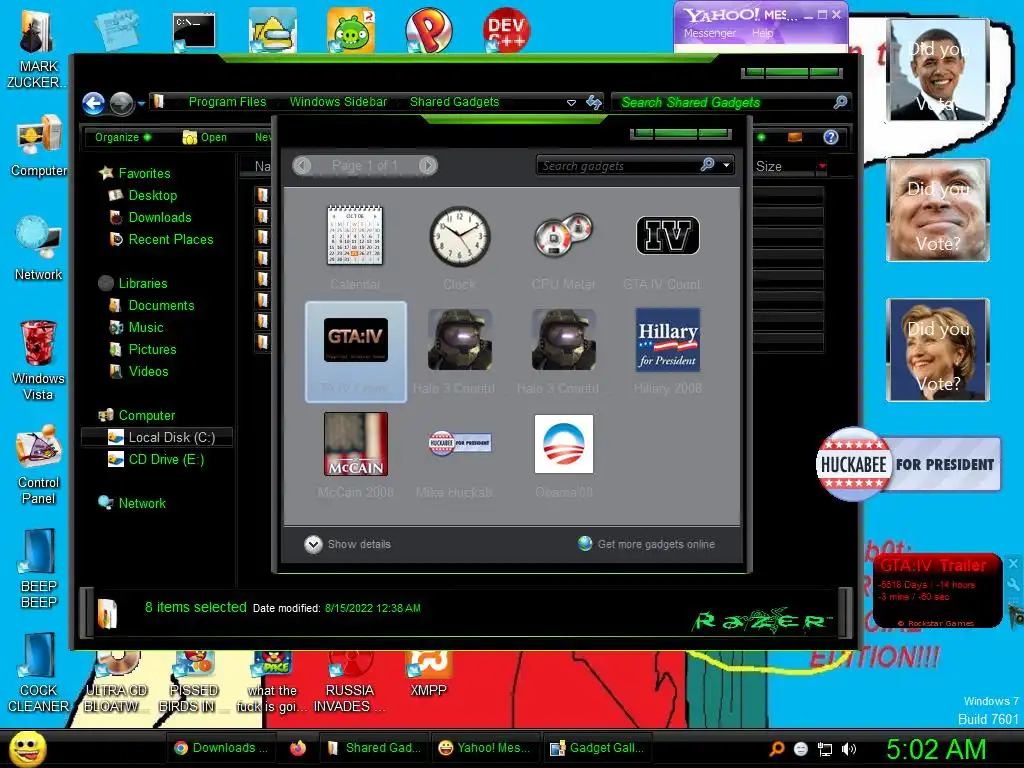Switch to Downloads taskbar button
The width and height of the screenshot is (1024, 768).
(x=221, y=748)
